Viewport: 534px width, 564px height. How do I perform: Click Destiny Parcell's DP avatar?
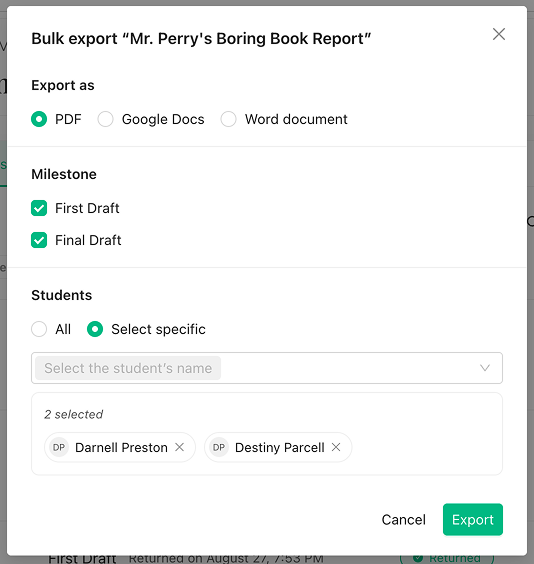click(219, 447)
